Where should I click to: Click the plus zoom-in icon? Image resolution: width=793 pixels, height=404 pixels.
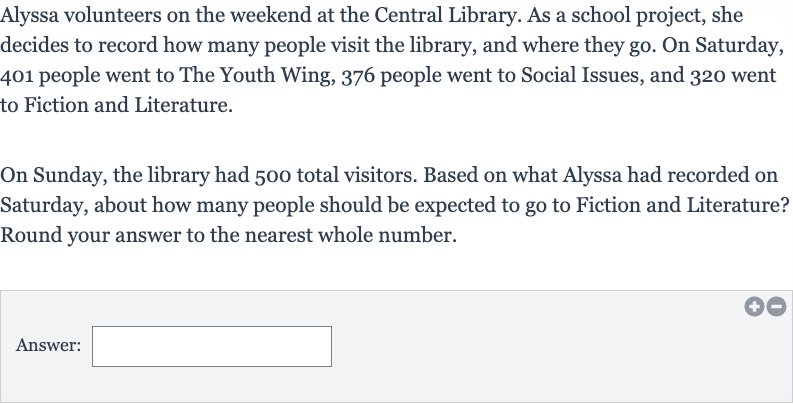pyautogui.click(x=754, y=306)
